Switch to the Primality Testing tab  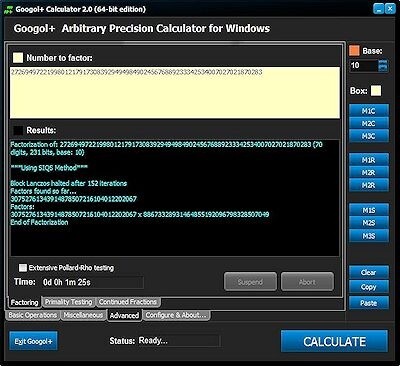[68, 302]
